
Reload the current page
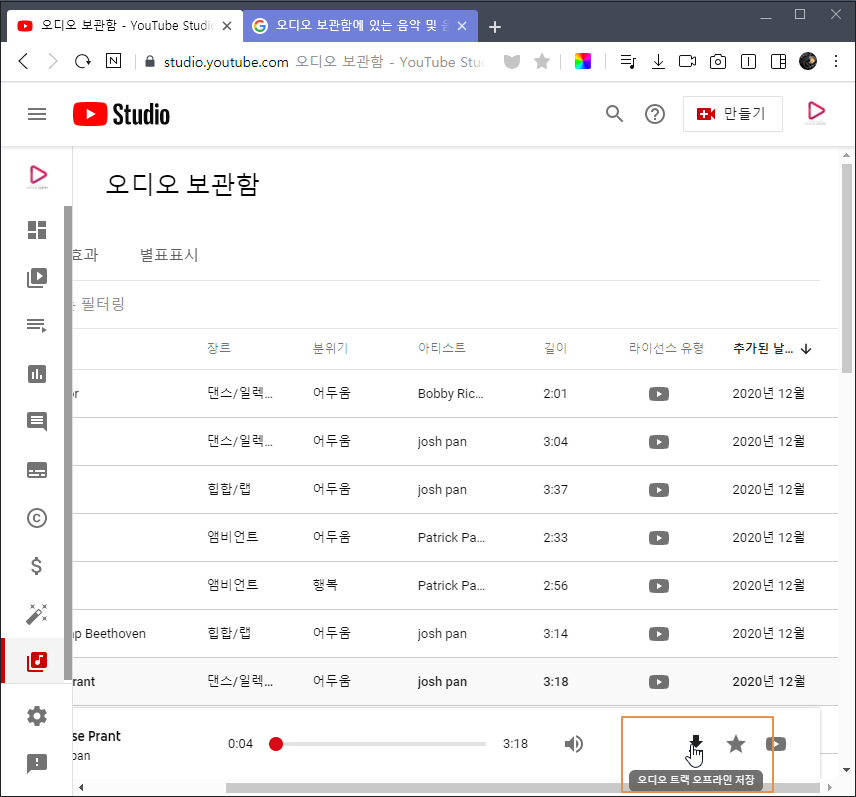(82, 61)
